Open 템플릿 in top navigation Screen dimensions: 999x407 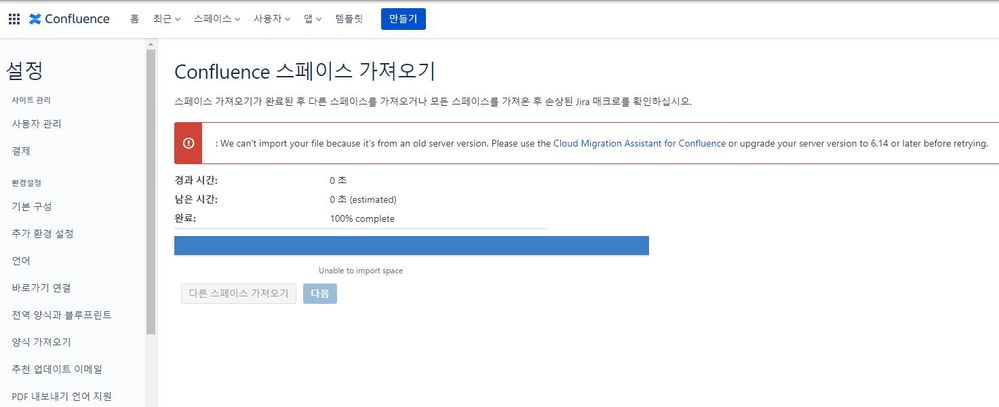349,19
